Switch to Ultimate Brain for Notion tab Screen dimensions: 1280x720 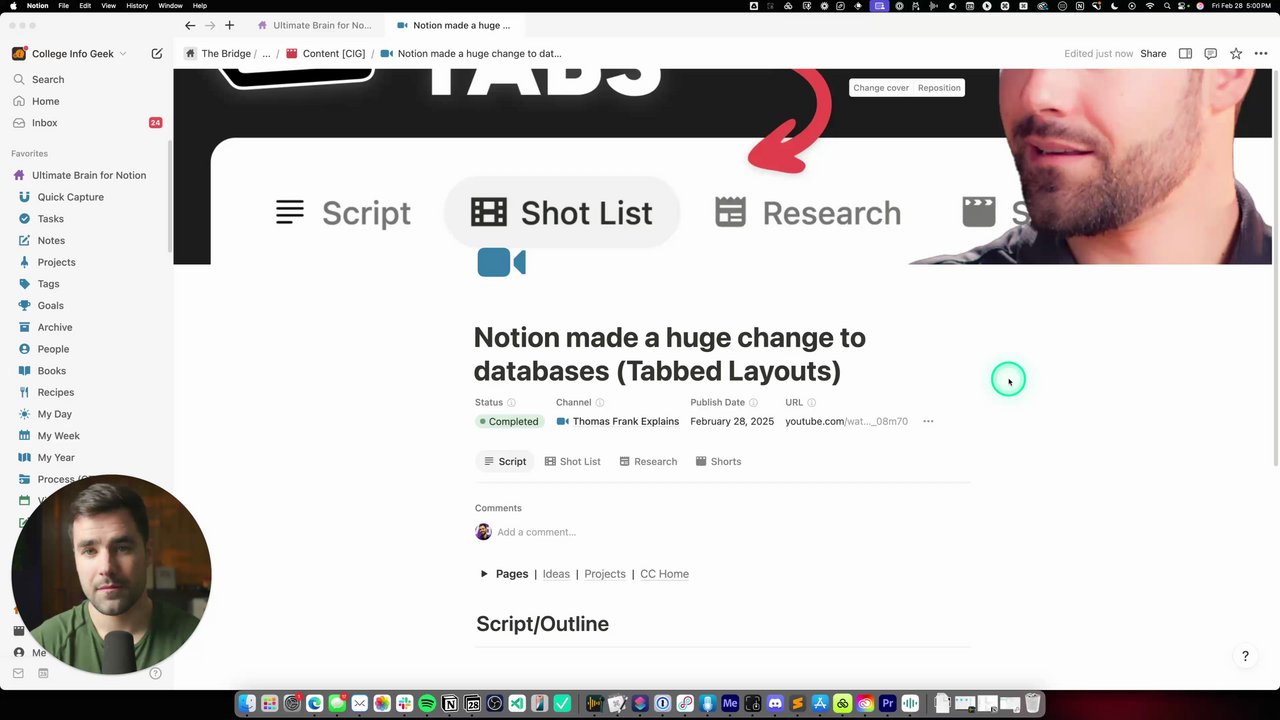point(314,25)
